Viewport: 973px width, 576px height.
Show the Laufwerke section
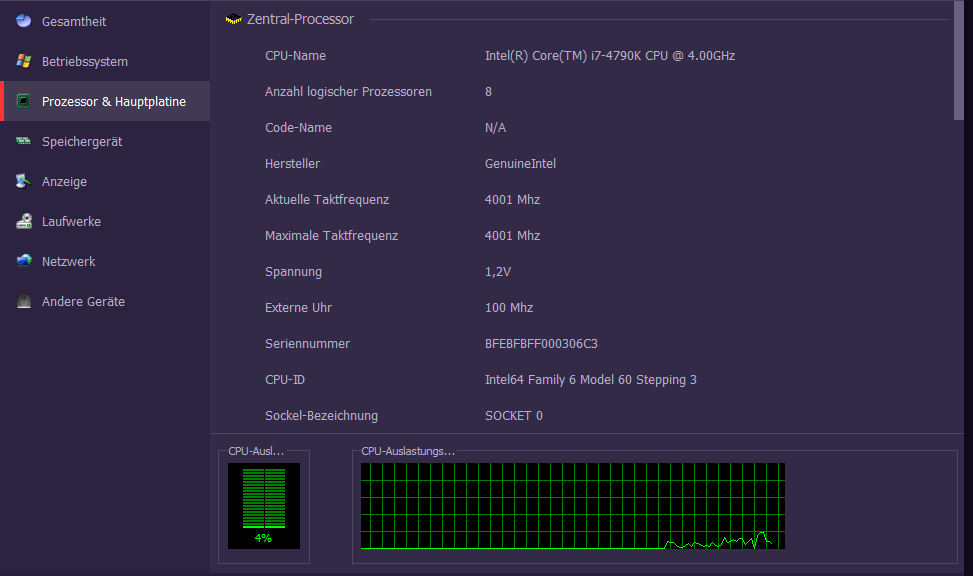pyautogui.click(x=105, y=221)
